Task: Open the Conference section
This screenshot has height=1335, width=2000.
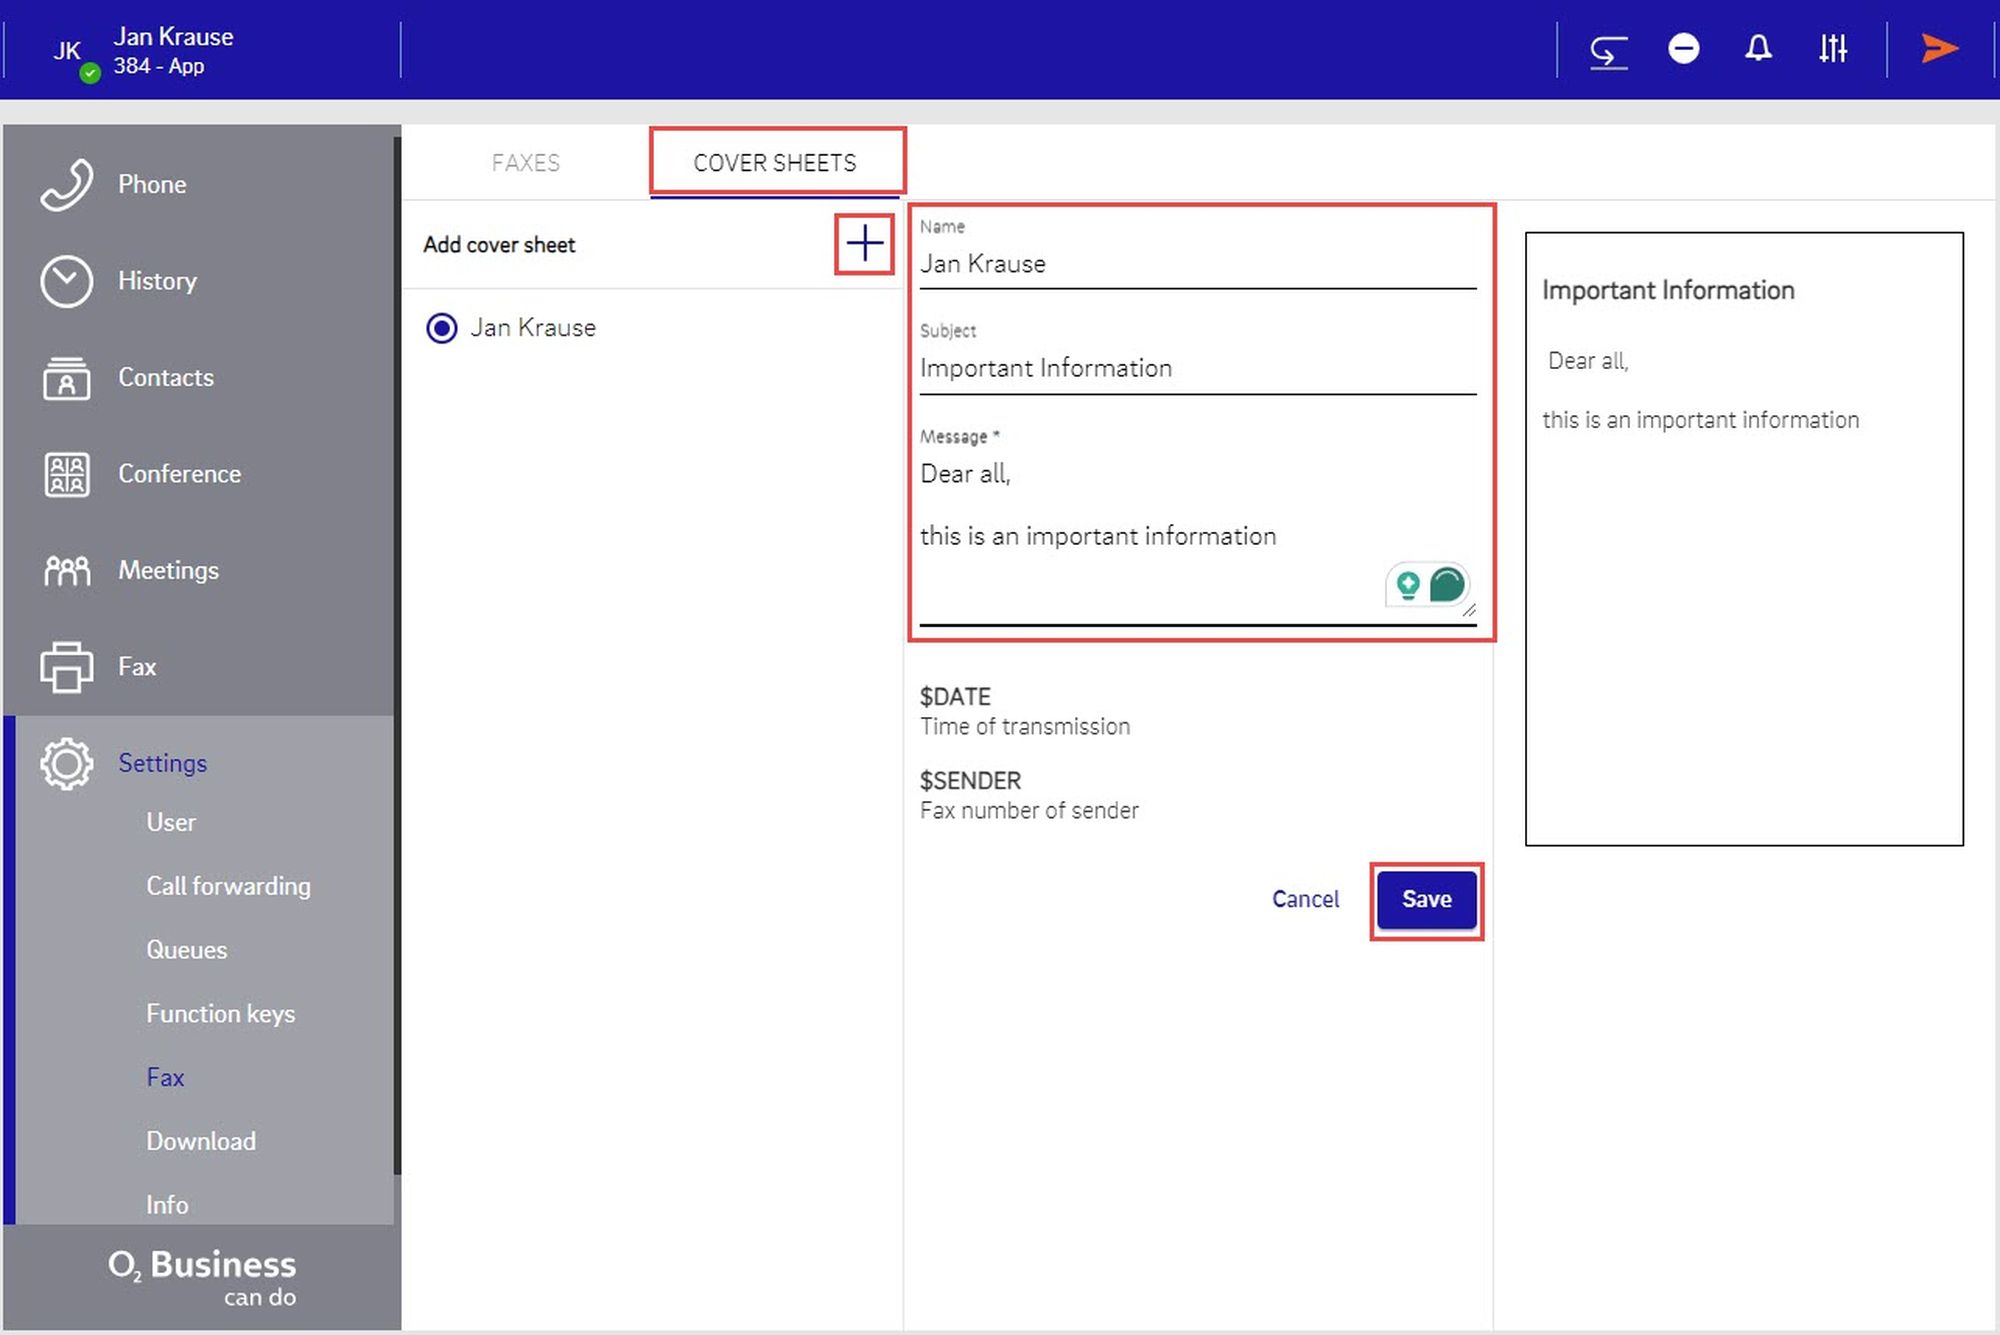Action: (x=179, y=474)
